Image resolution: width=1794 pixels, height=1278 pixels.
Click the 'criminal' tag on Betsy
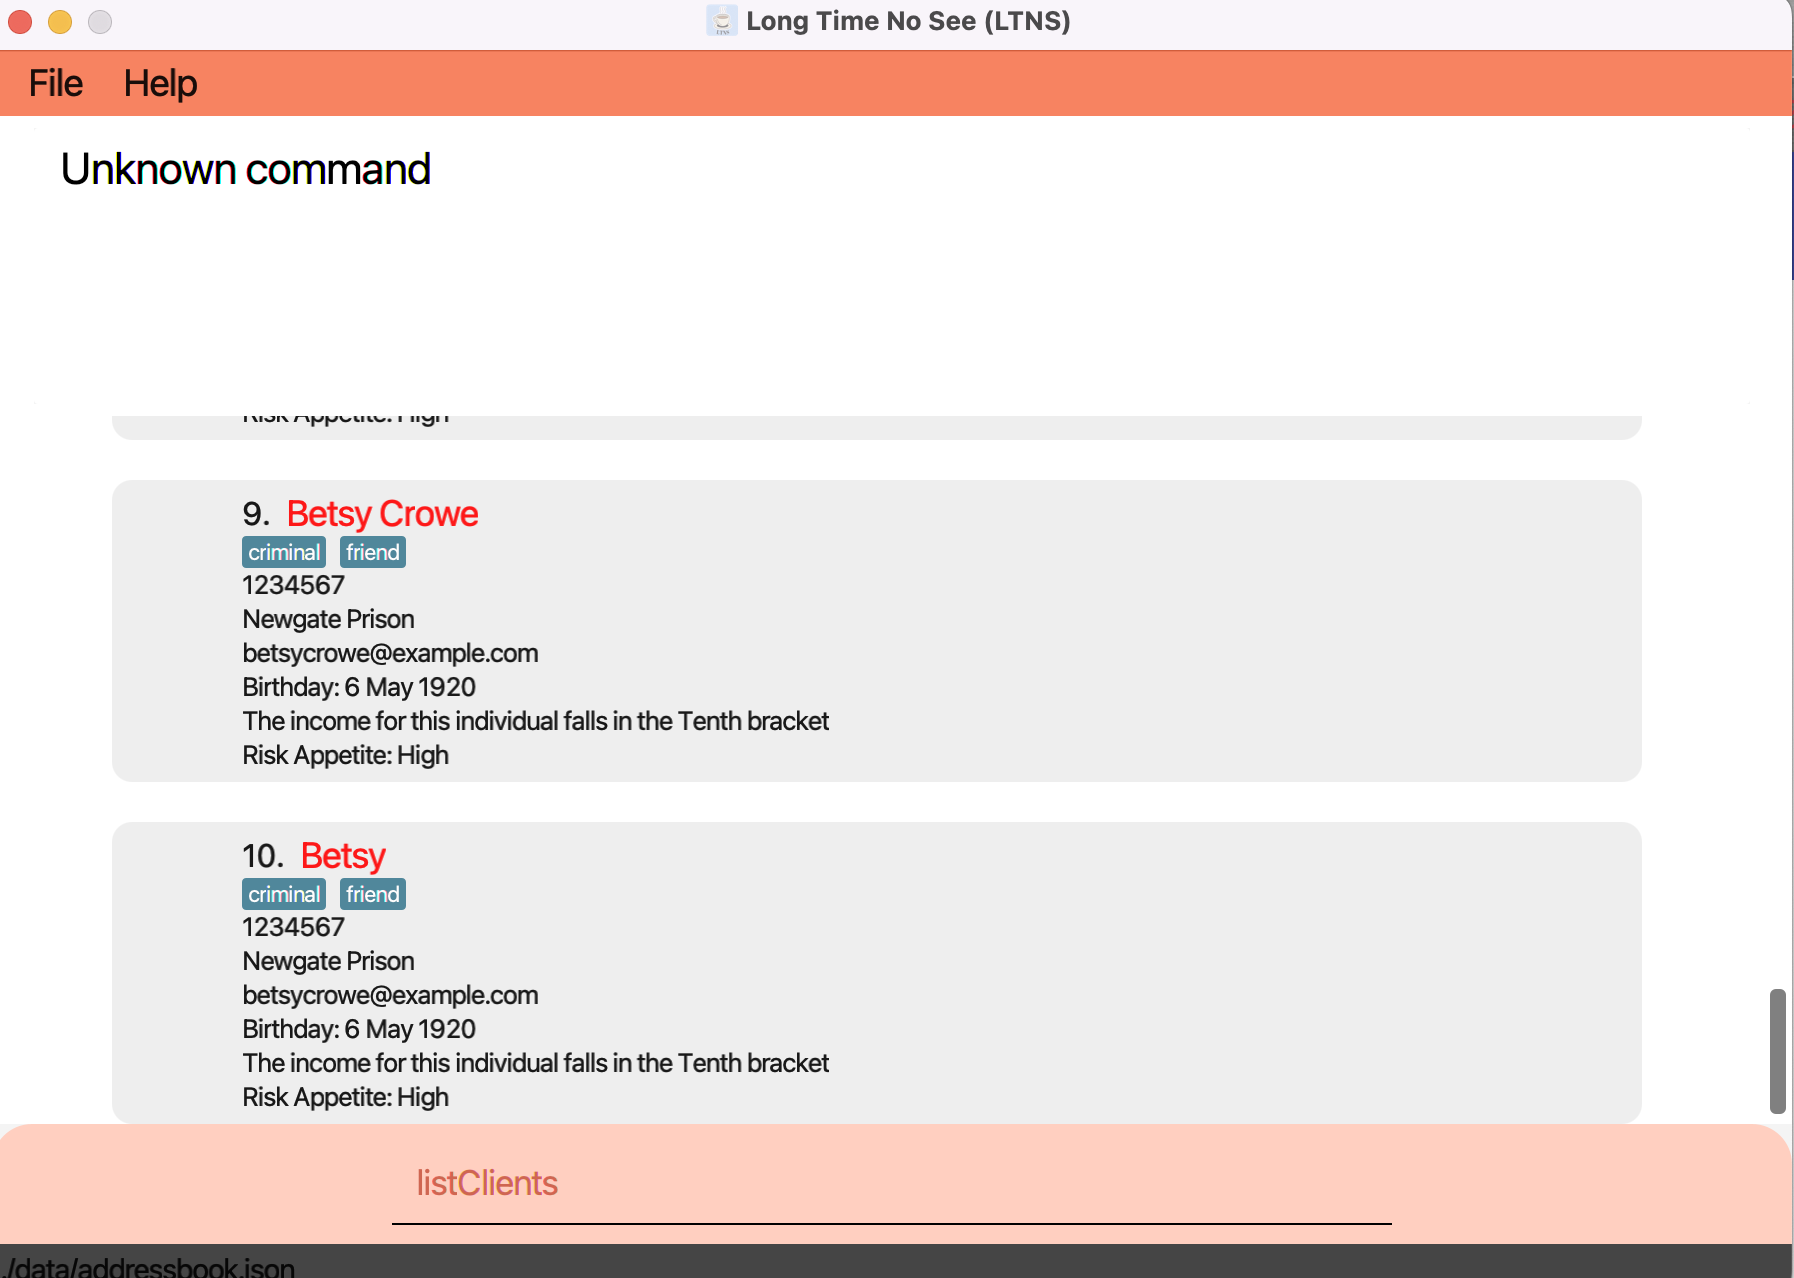click(x=283, y=893)
